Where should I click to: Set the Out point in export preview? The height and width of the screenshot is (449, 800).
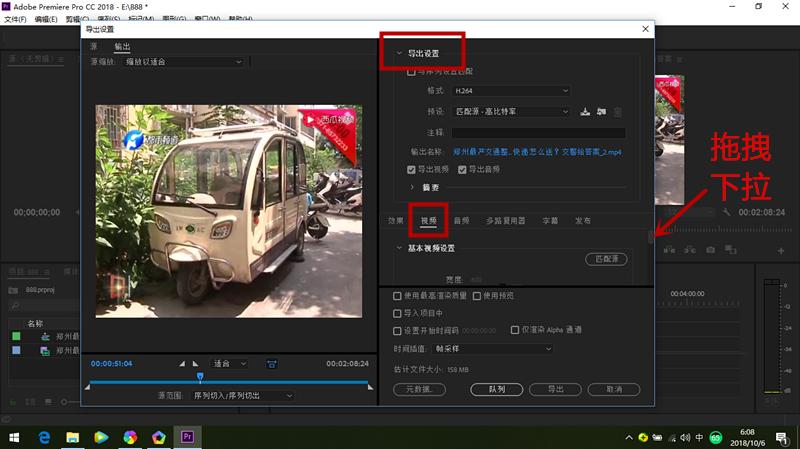[x=195, y=364]
